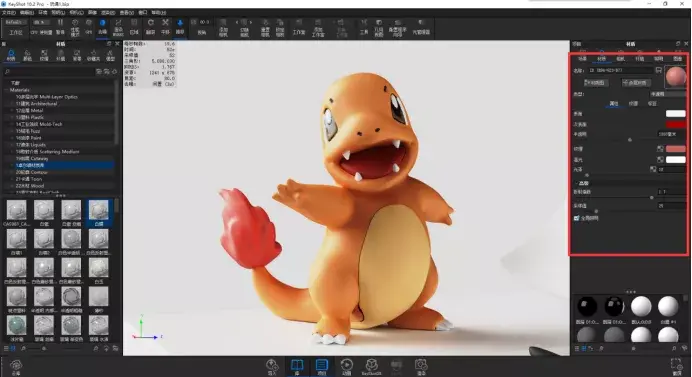Open the Edit (编辑) menu
692x377 pixels.
(x=27, y=13)
